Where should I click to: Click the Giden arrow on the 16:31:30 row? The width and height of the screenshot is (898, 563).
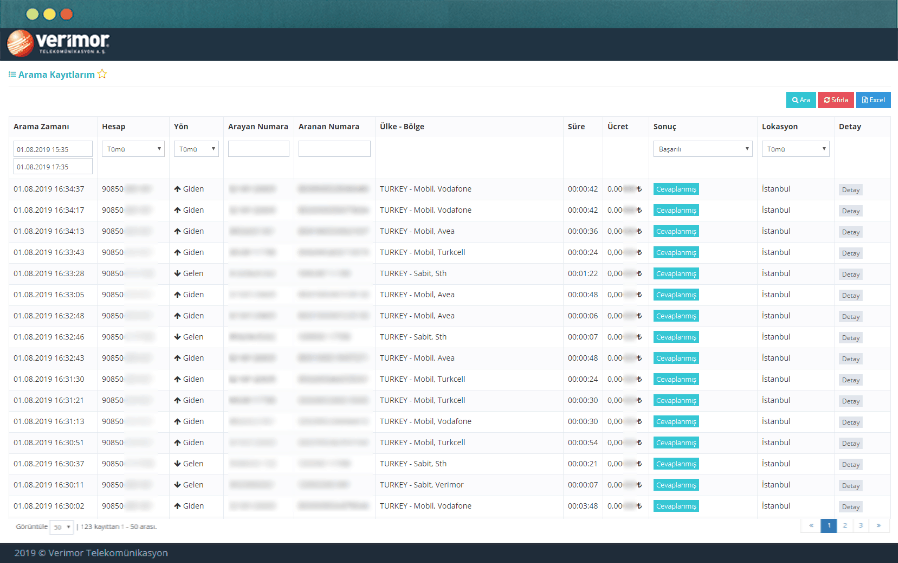pos(178,379)
